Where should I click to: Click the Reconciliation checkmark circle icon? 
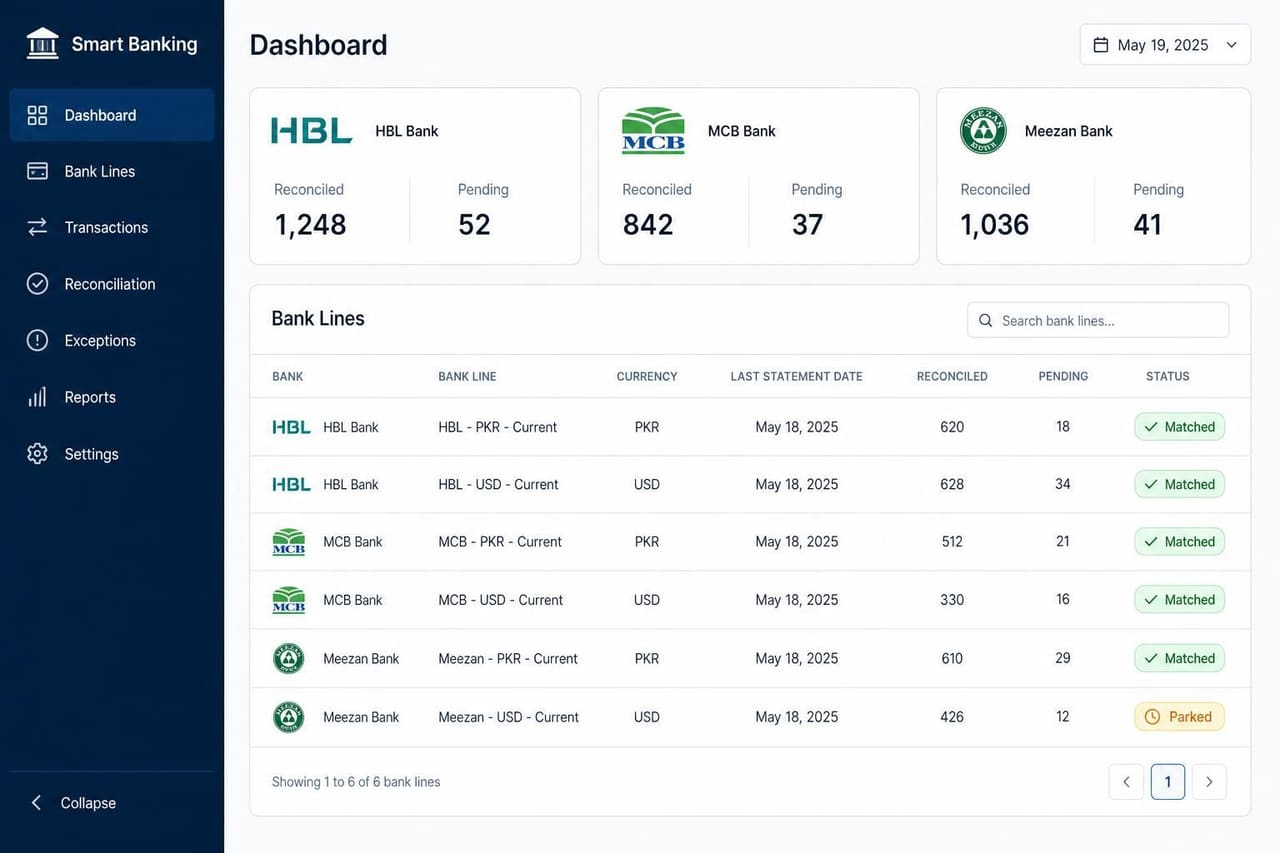point(37,284)
